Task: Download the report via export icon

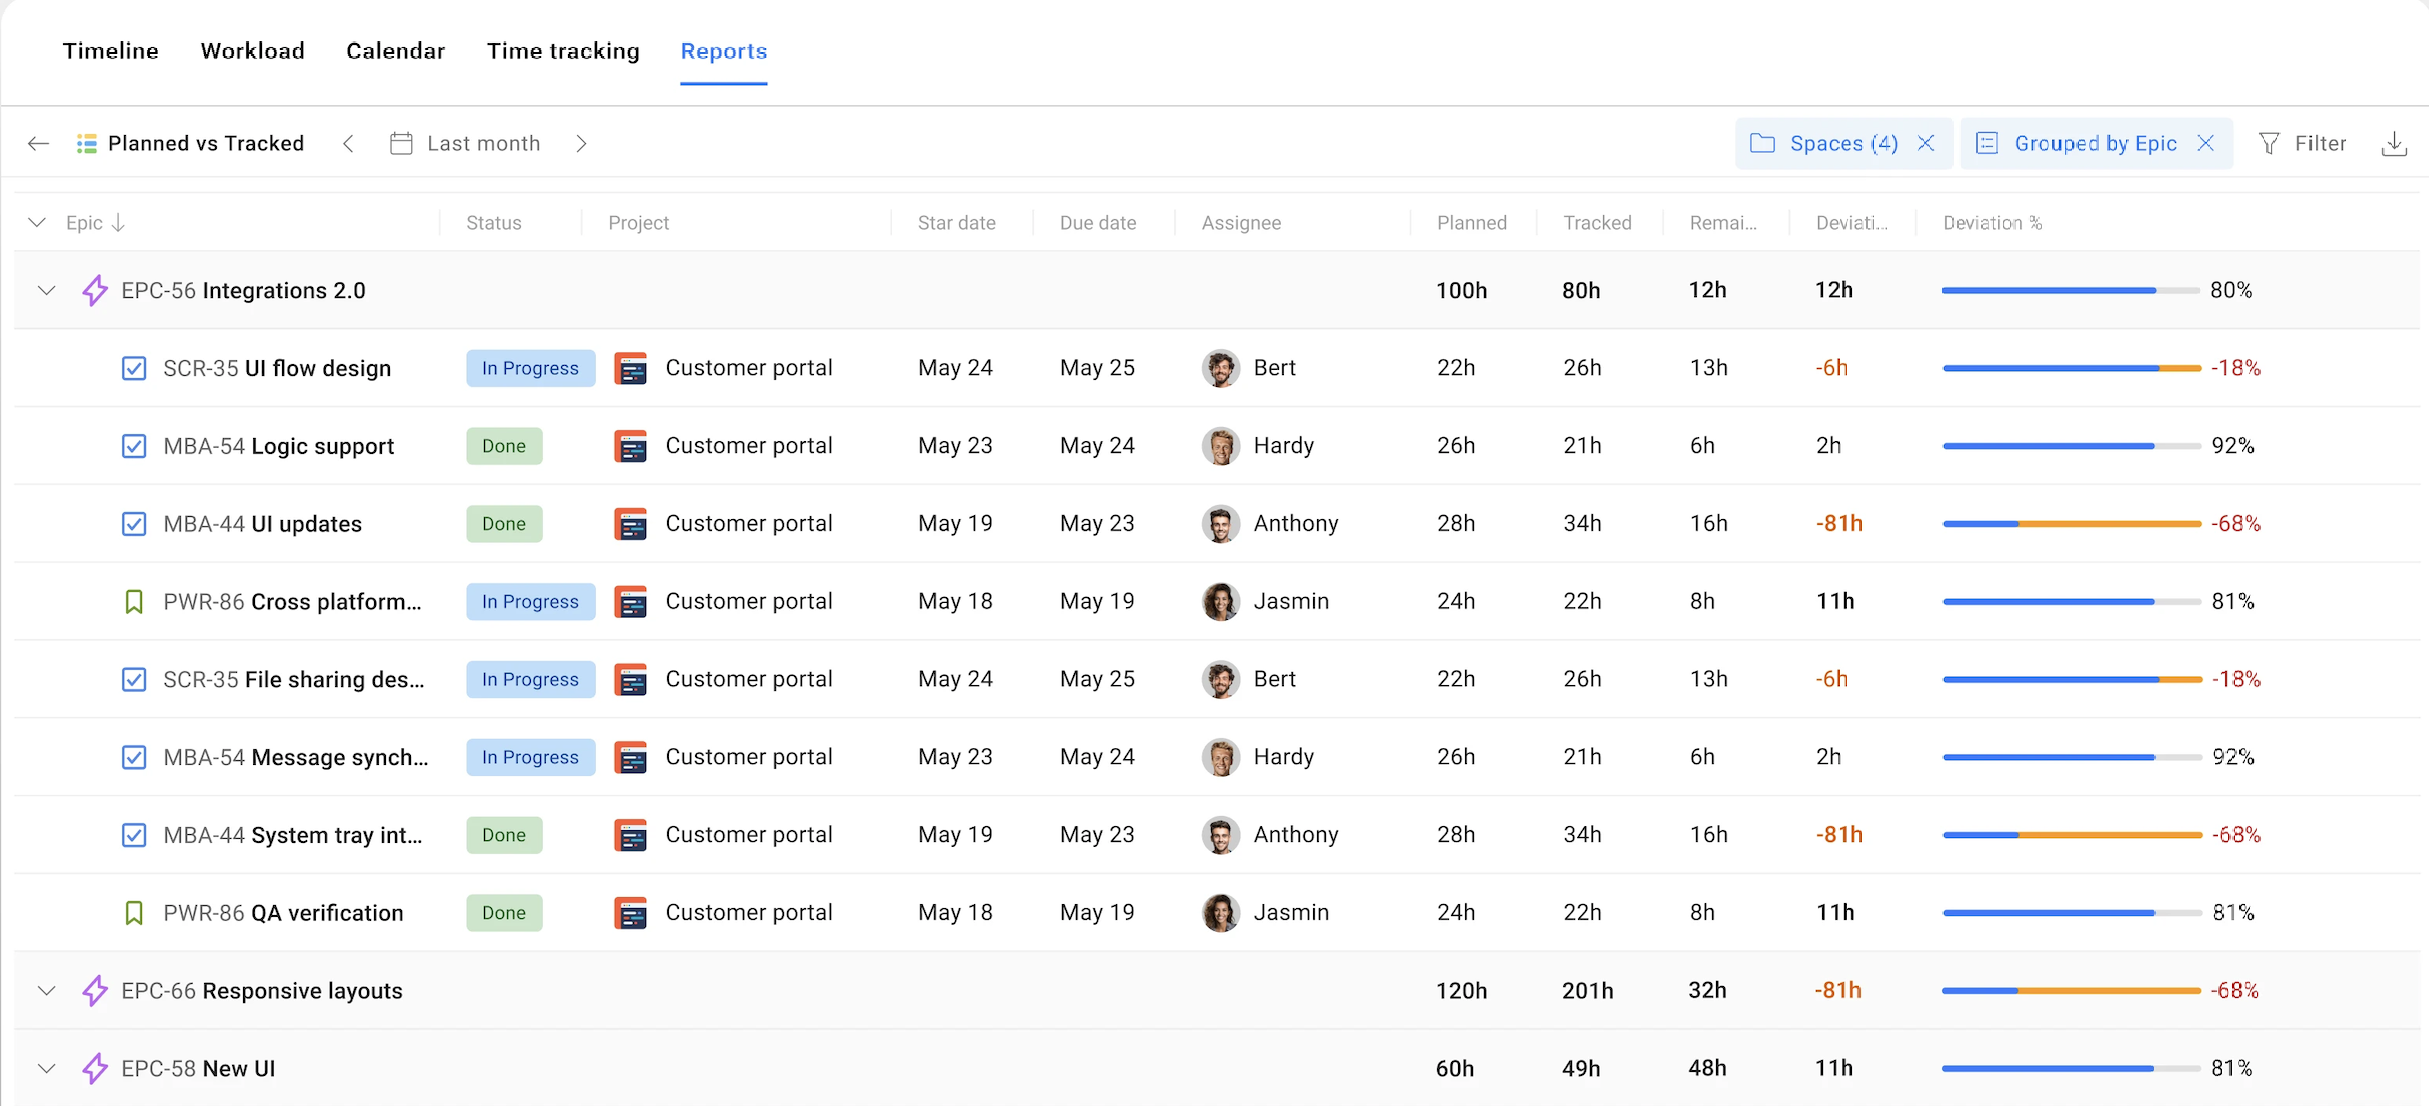Action: click(x=2394, y=144)
